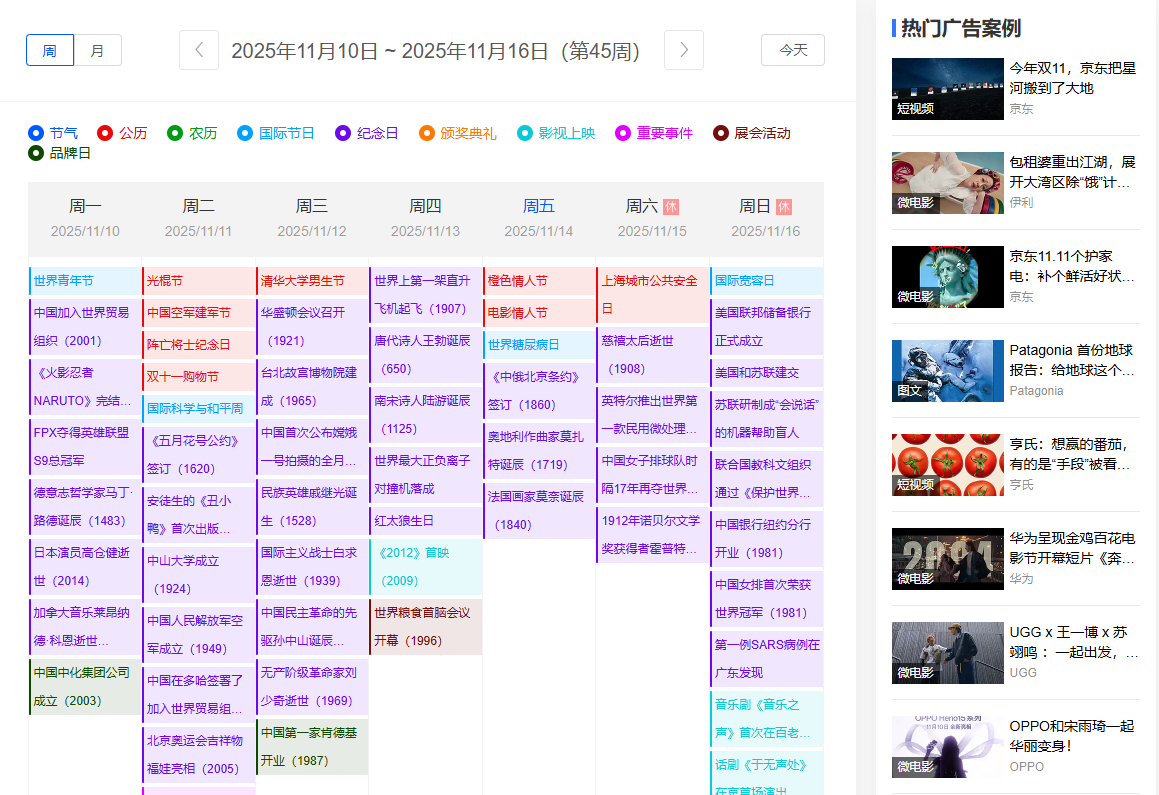Open the 亨氏 tomato ad article title
1159x795 pixels.
(x=1072, y=454)
